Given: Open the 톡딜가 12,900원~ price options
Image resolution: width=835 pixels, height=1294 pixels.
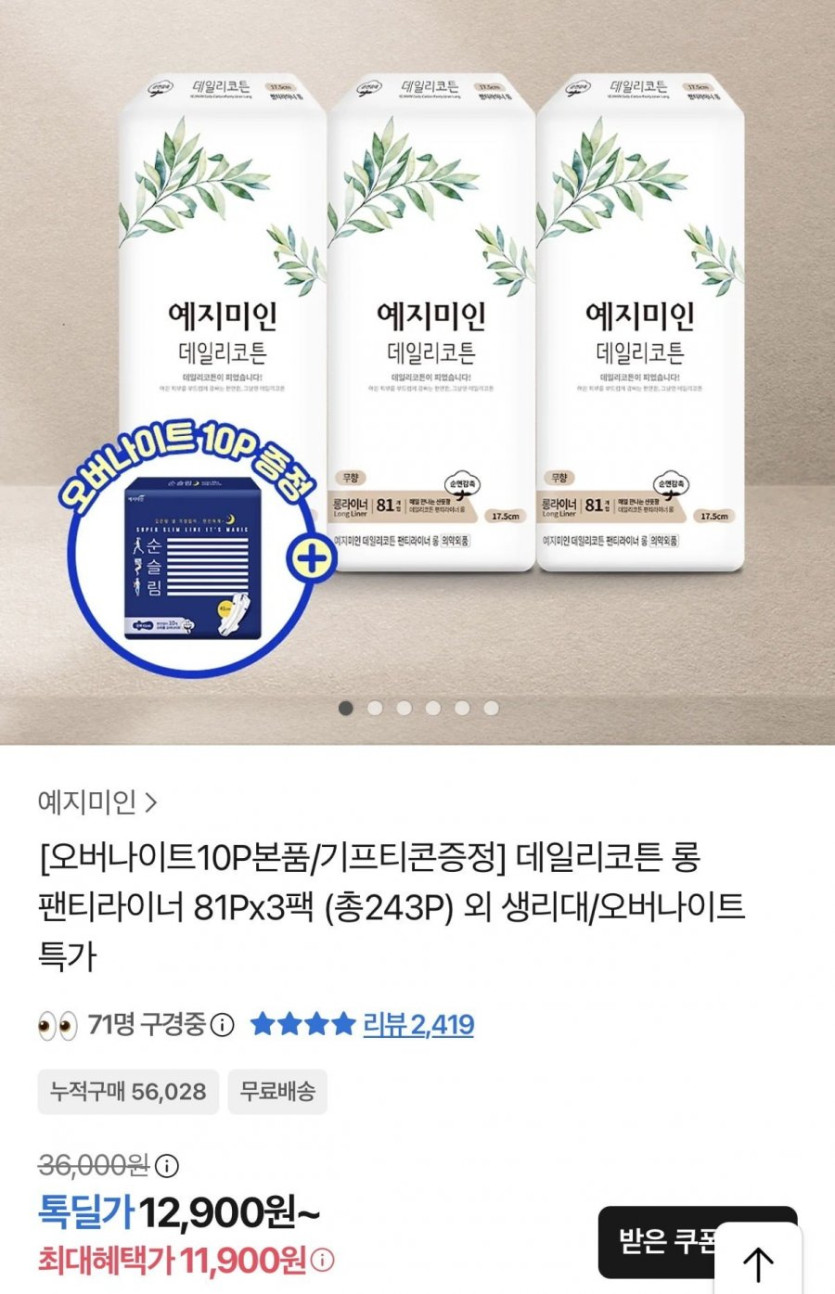Looking at the screenshot, I should [x=179, y=1214].
